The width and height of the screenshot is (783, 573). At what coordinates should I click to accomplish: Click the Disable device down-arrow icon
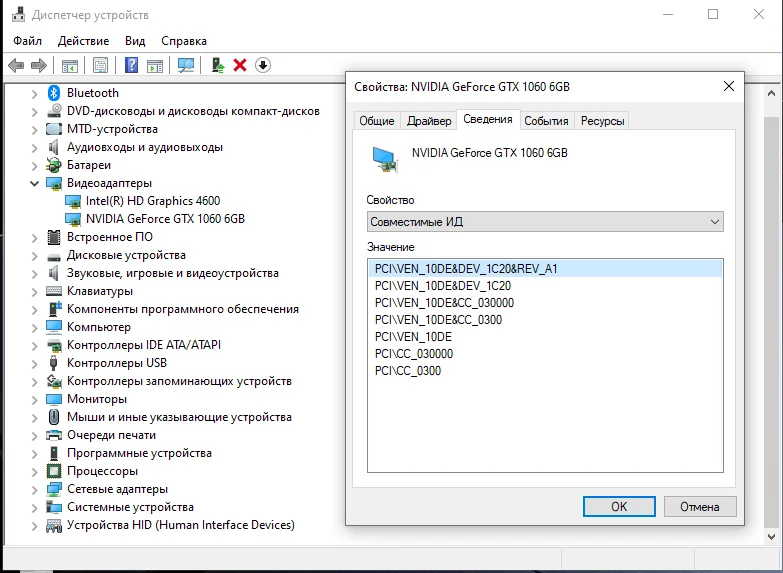coord(263,65)
